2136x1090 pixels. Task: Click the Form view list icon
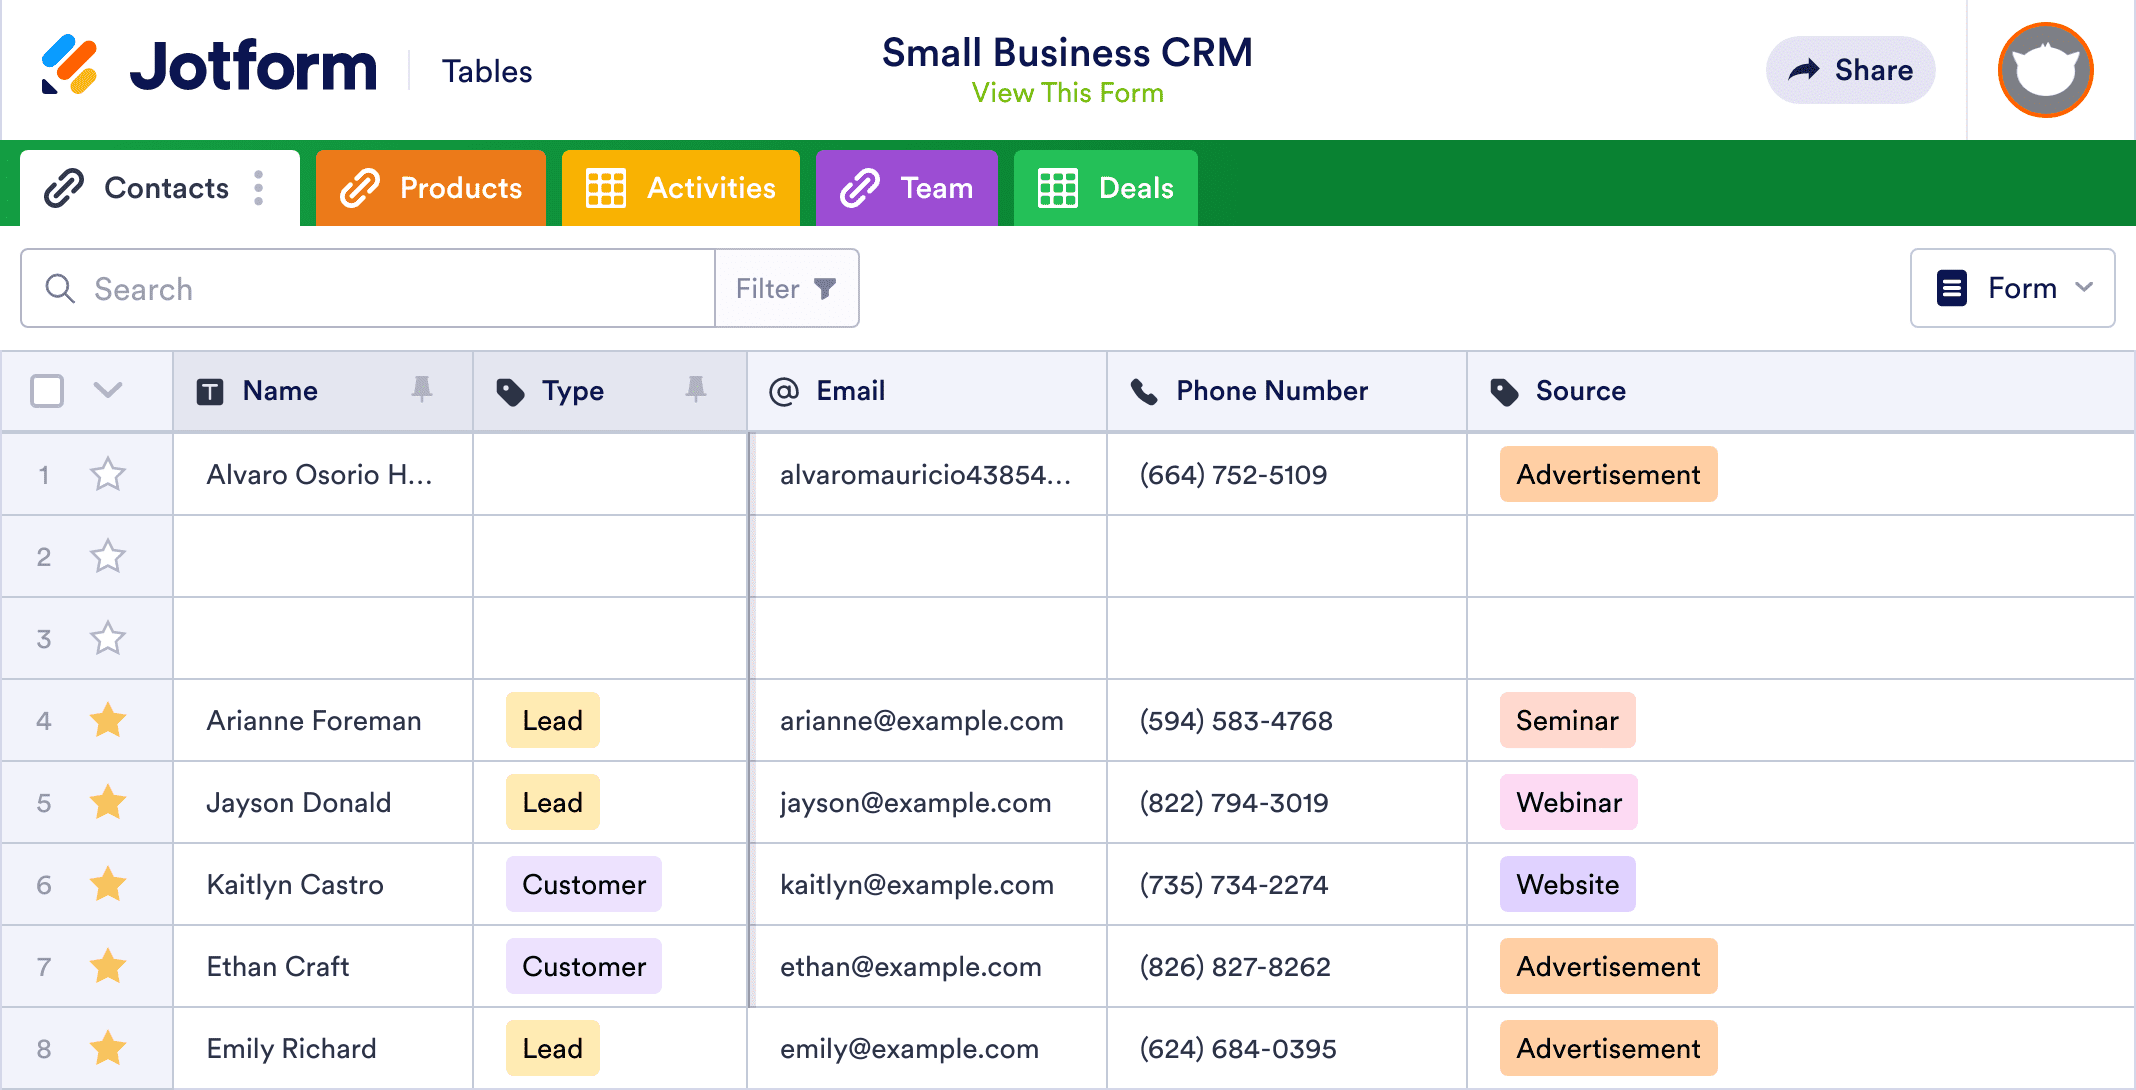tap(1952, 288)
